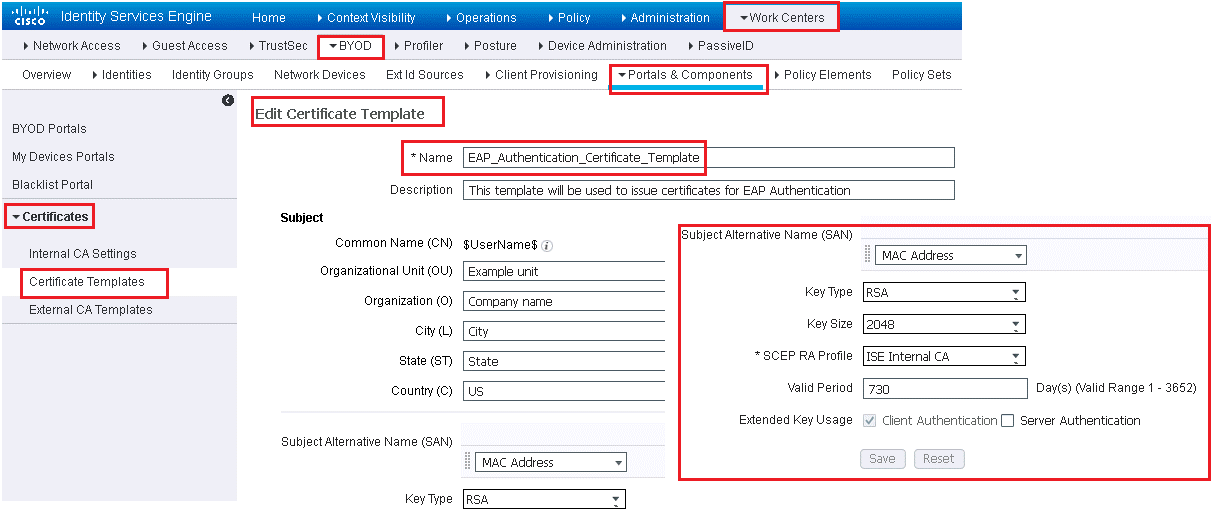This screenshot has width=1223, height=518.
Task: Click Organizational Unit field
Action: pyautogui.click(x=564, y=271)
